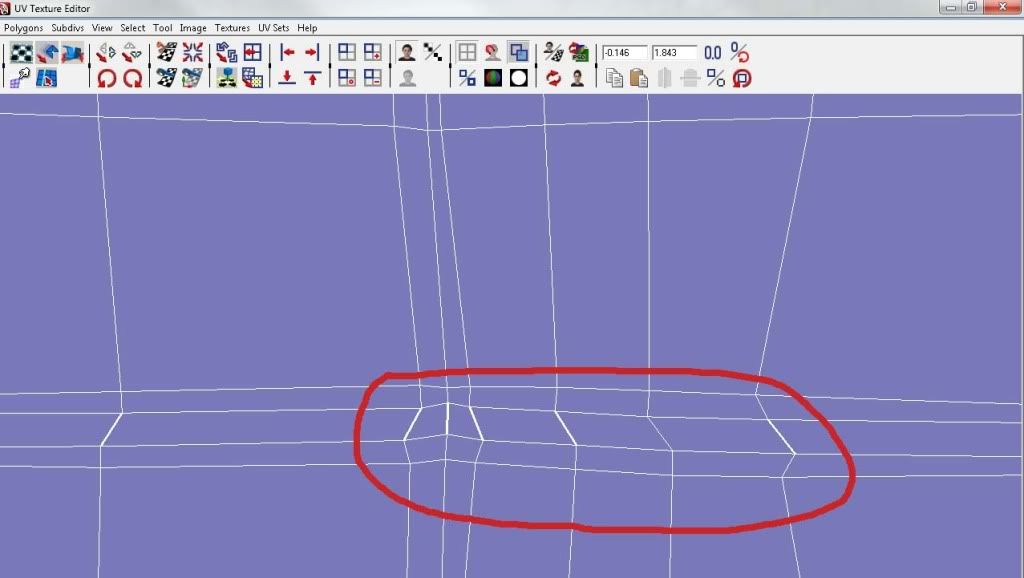
Task: Update PSD networks icon
Action: [x=578, y=52]
